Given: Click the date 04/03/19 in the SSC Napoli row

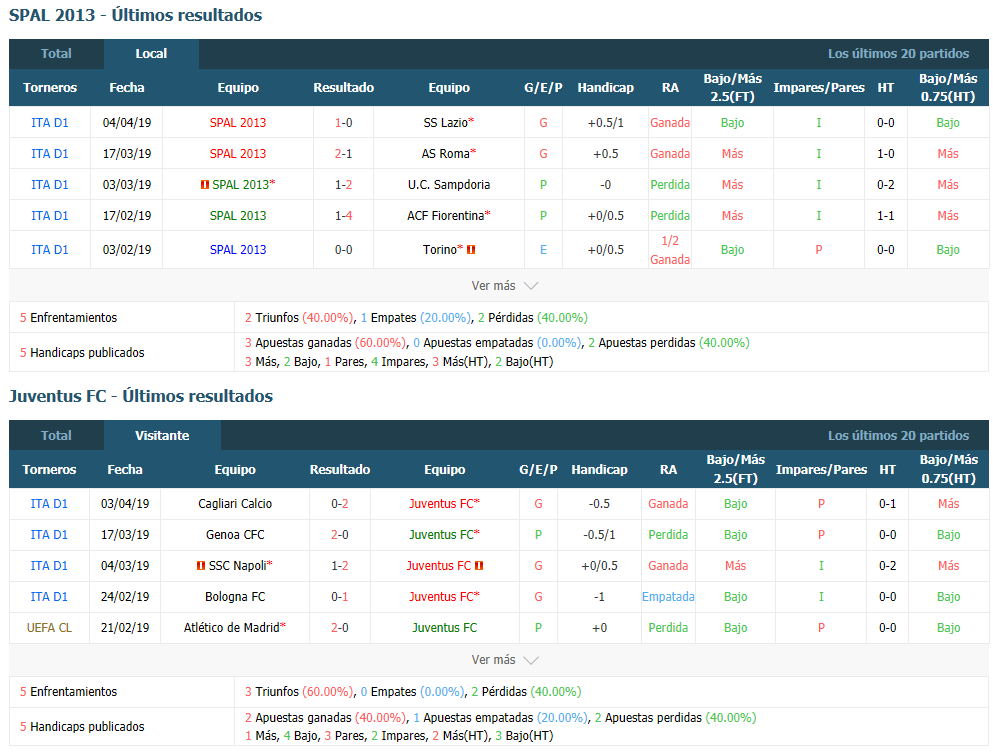Looking at the screenshot, I should pos(125,566).
